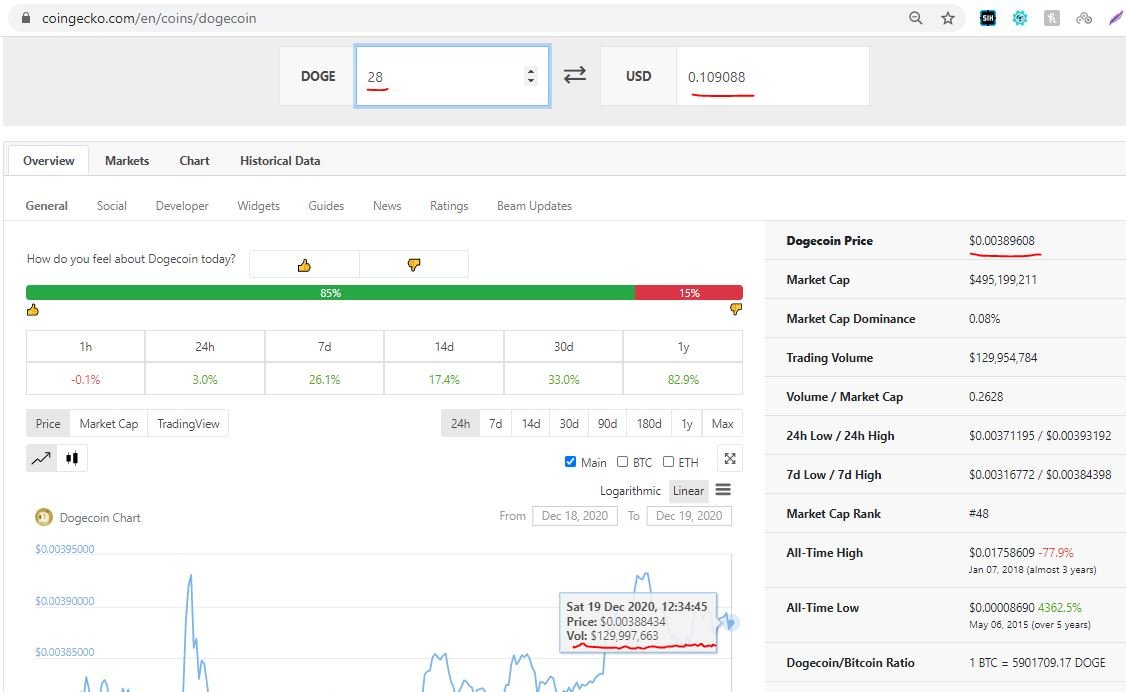Viewport: 1126px width, 692px height.
Task: Click the thumbs down vote button
Action: click(x=413, y=265)
